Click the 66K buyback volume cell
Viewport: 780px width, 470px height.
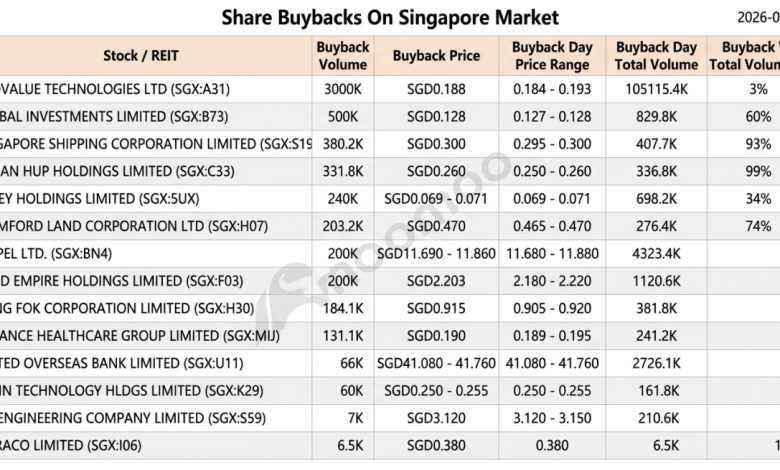(x=352, y=363)
